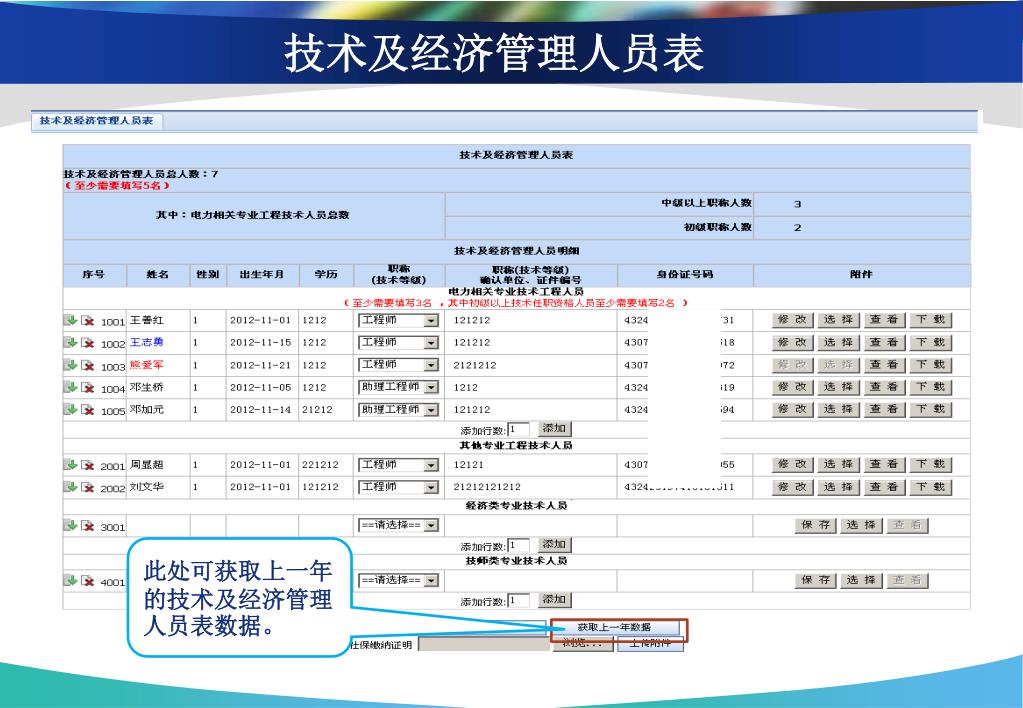Click 保存 button in row 3001
Image resolution: width=1023 pixels, height=708 pixels.
coord(815,526)
